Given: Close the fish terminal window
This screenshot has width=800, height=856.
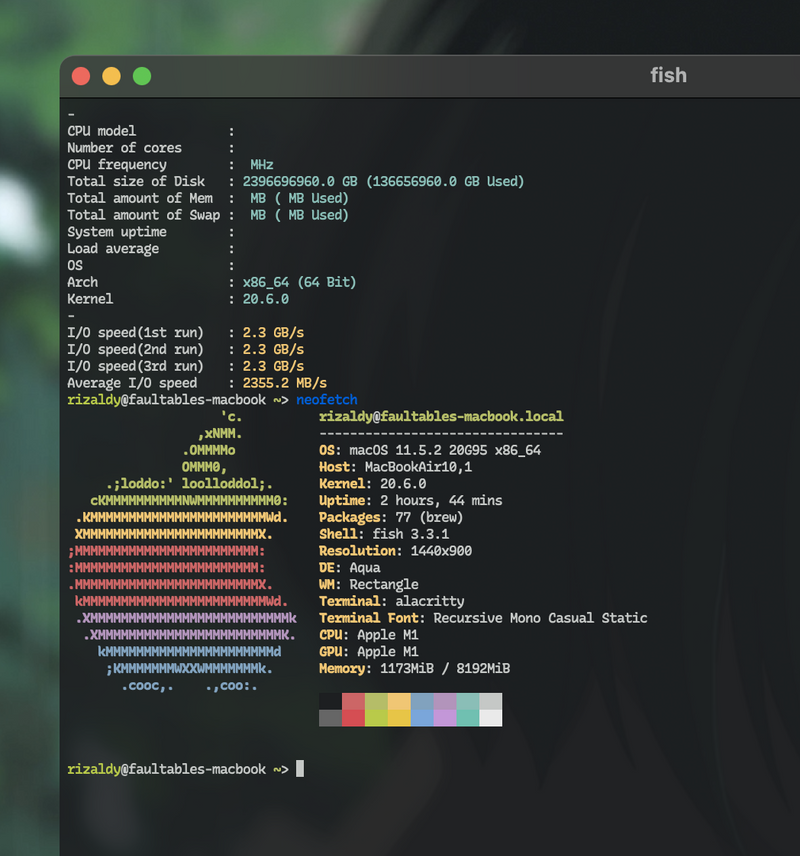Looking at the screenshot, I should click(81, 76).
